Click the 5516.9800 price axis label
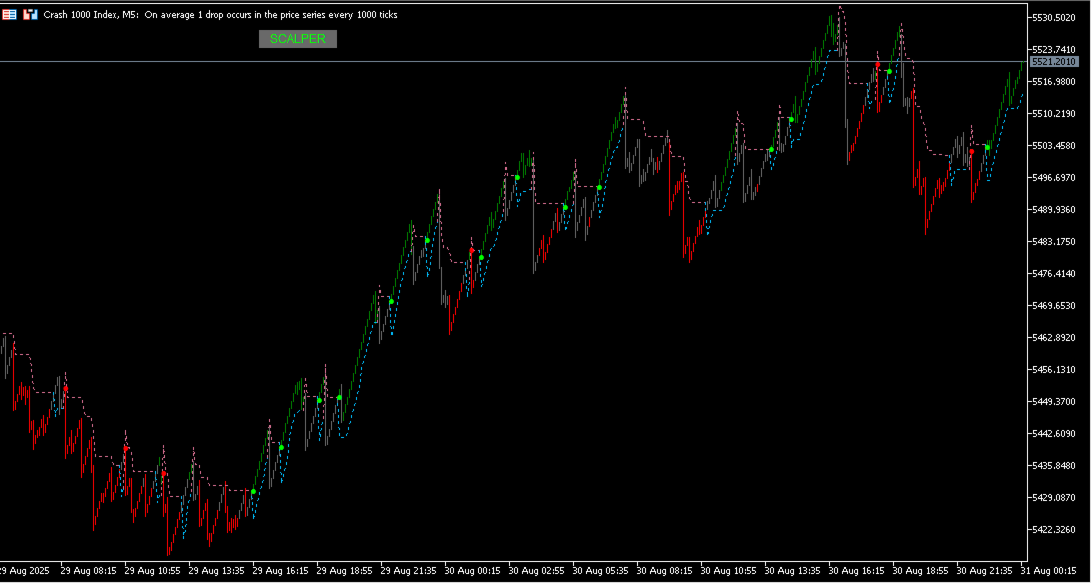Image resolution: width=1091 pixels, height=583 pixels. (x=1053, y=81)
